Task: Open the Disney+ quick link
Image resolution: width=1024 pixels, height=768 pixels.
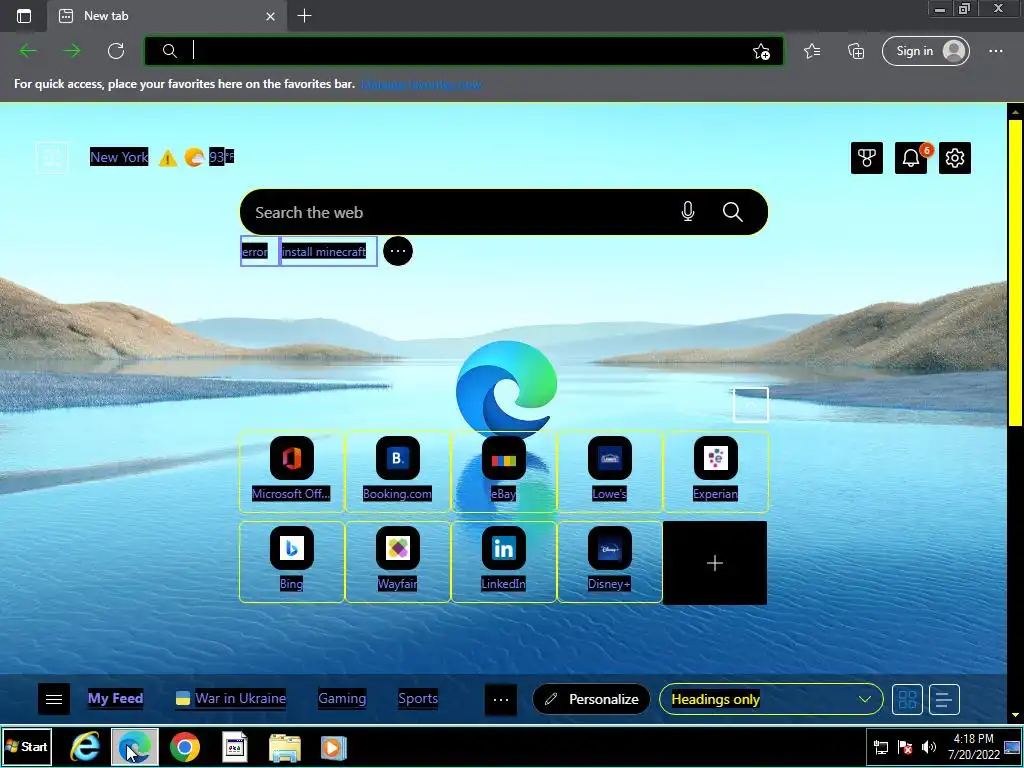Action: click(x=609, y=562)
